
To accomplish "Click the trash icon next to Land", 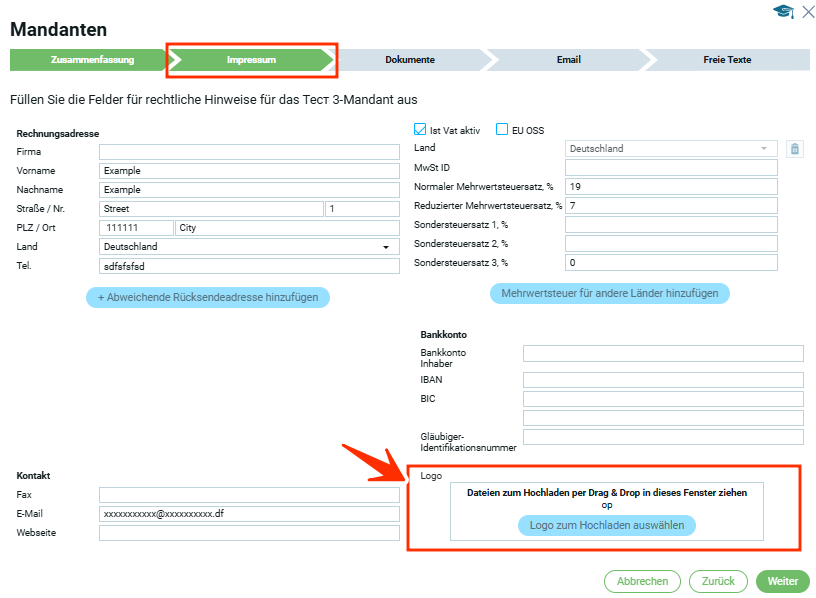I will [x=795, y=149].
